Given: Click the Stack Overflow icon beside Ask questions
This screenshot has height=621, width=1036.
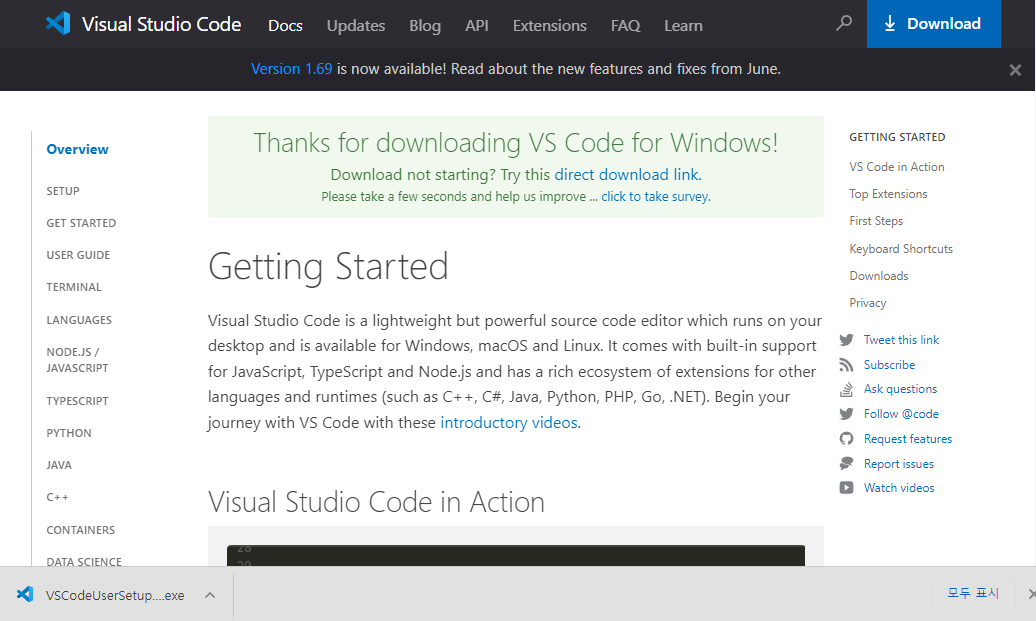Looking at the screenshot, I should click(x=846, y=389).
